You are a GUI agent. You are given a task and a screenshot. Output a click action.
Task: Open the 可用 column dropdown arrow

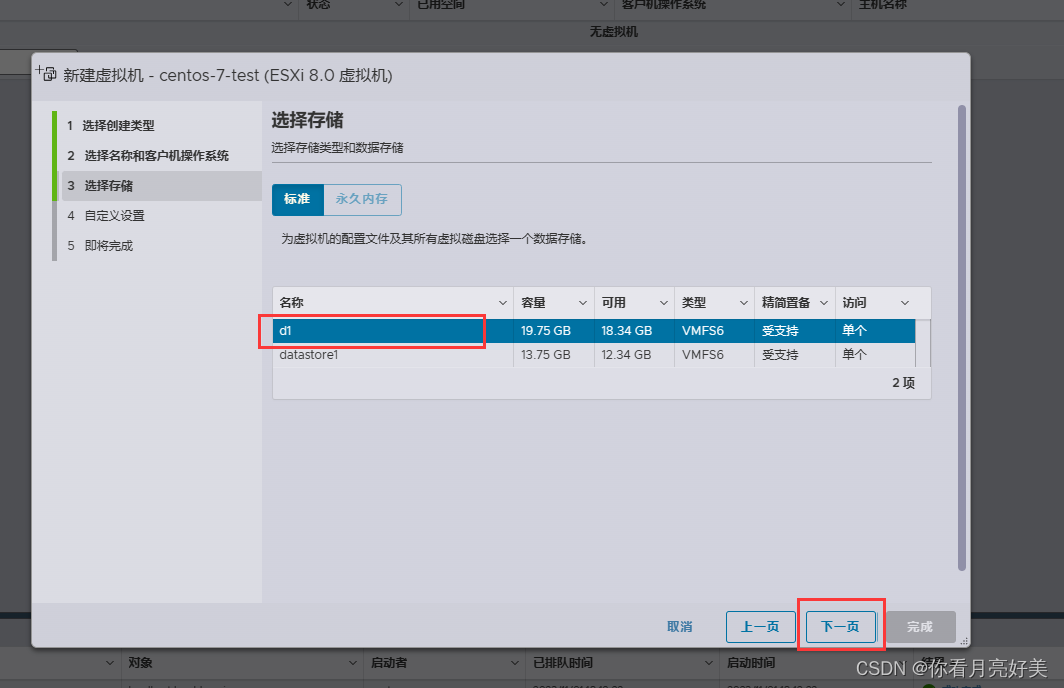click(664, 303)
